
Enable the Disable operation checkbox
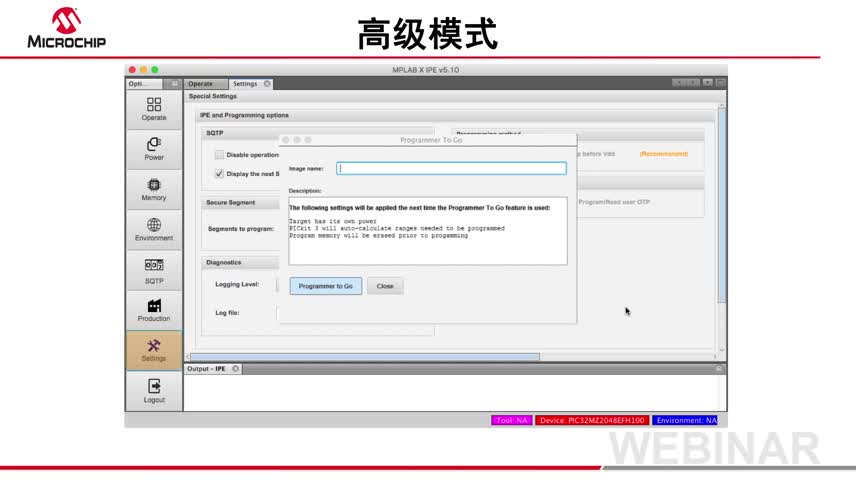(x=219, y=155)
